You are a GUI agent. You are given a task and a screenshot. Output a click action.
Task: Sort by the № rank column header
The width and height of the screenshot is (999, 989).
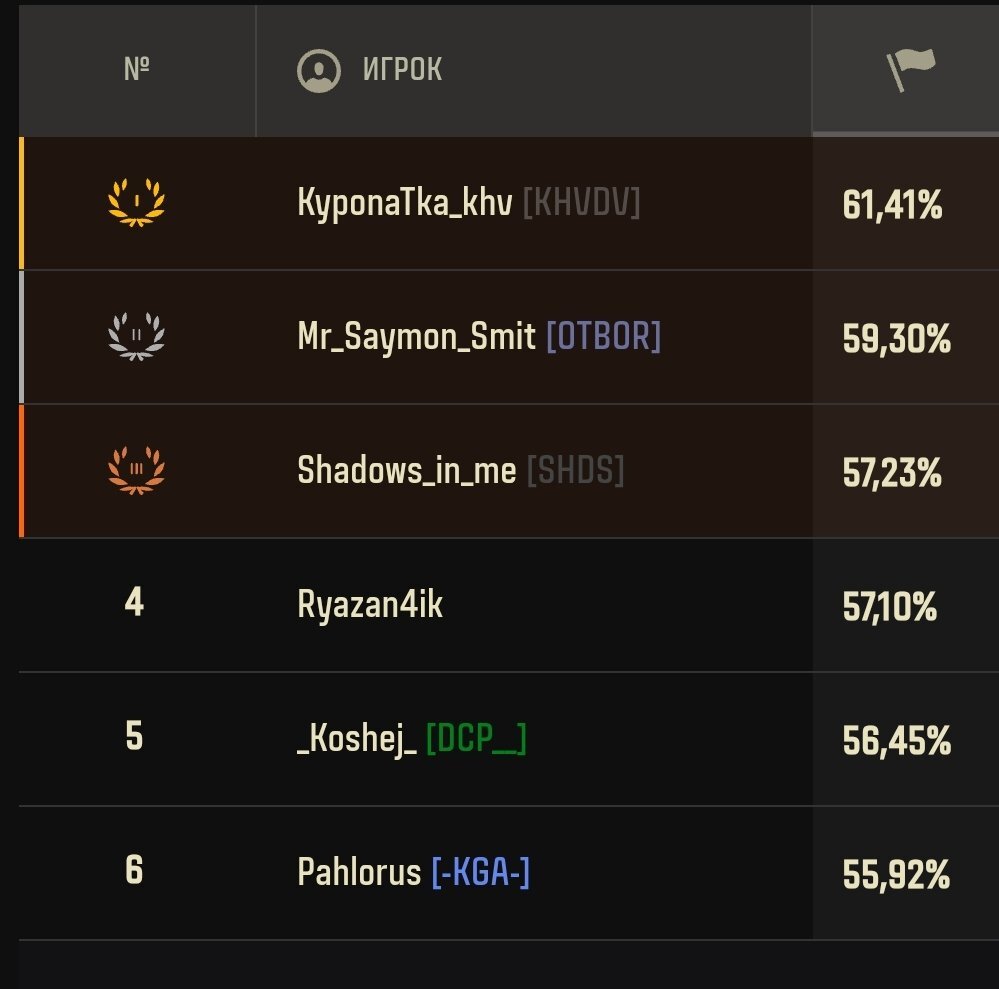point(137,69)
